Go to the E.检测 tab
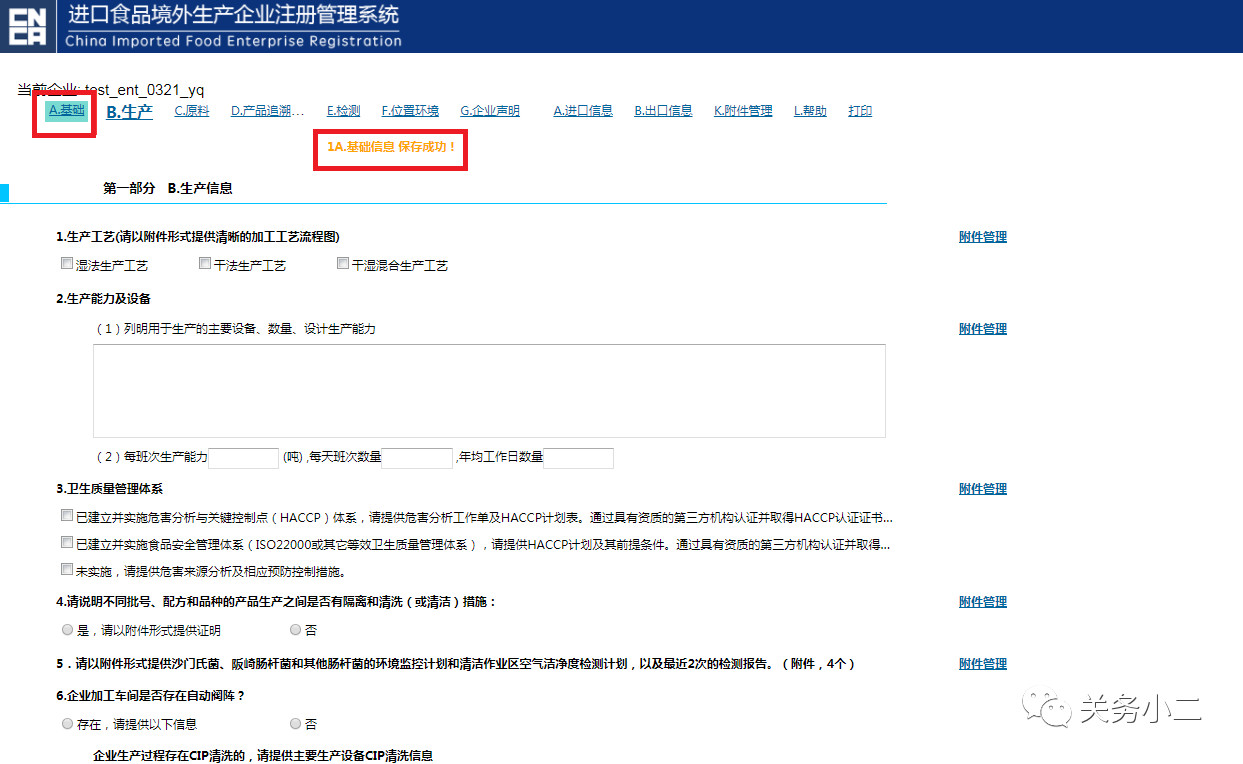Image resolution: width=1243 pixels, height=764 pixels. 343,111
